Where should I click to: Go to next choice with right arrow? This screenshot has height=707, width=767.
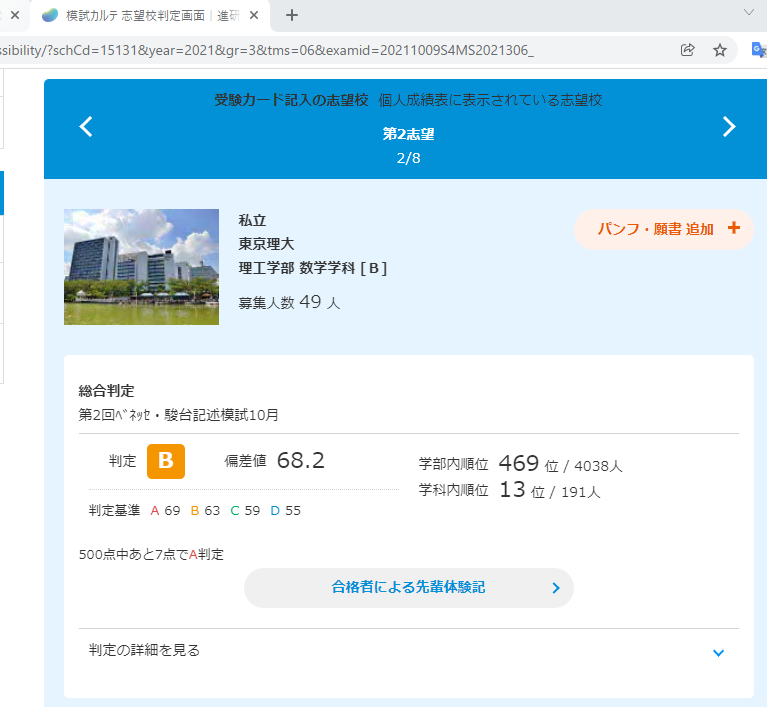729,127
